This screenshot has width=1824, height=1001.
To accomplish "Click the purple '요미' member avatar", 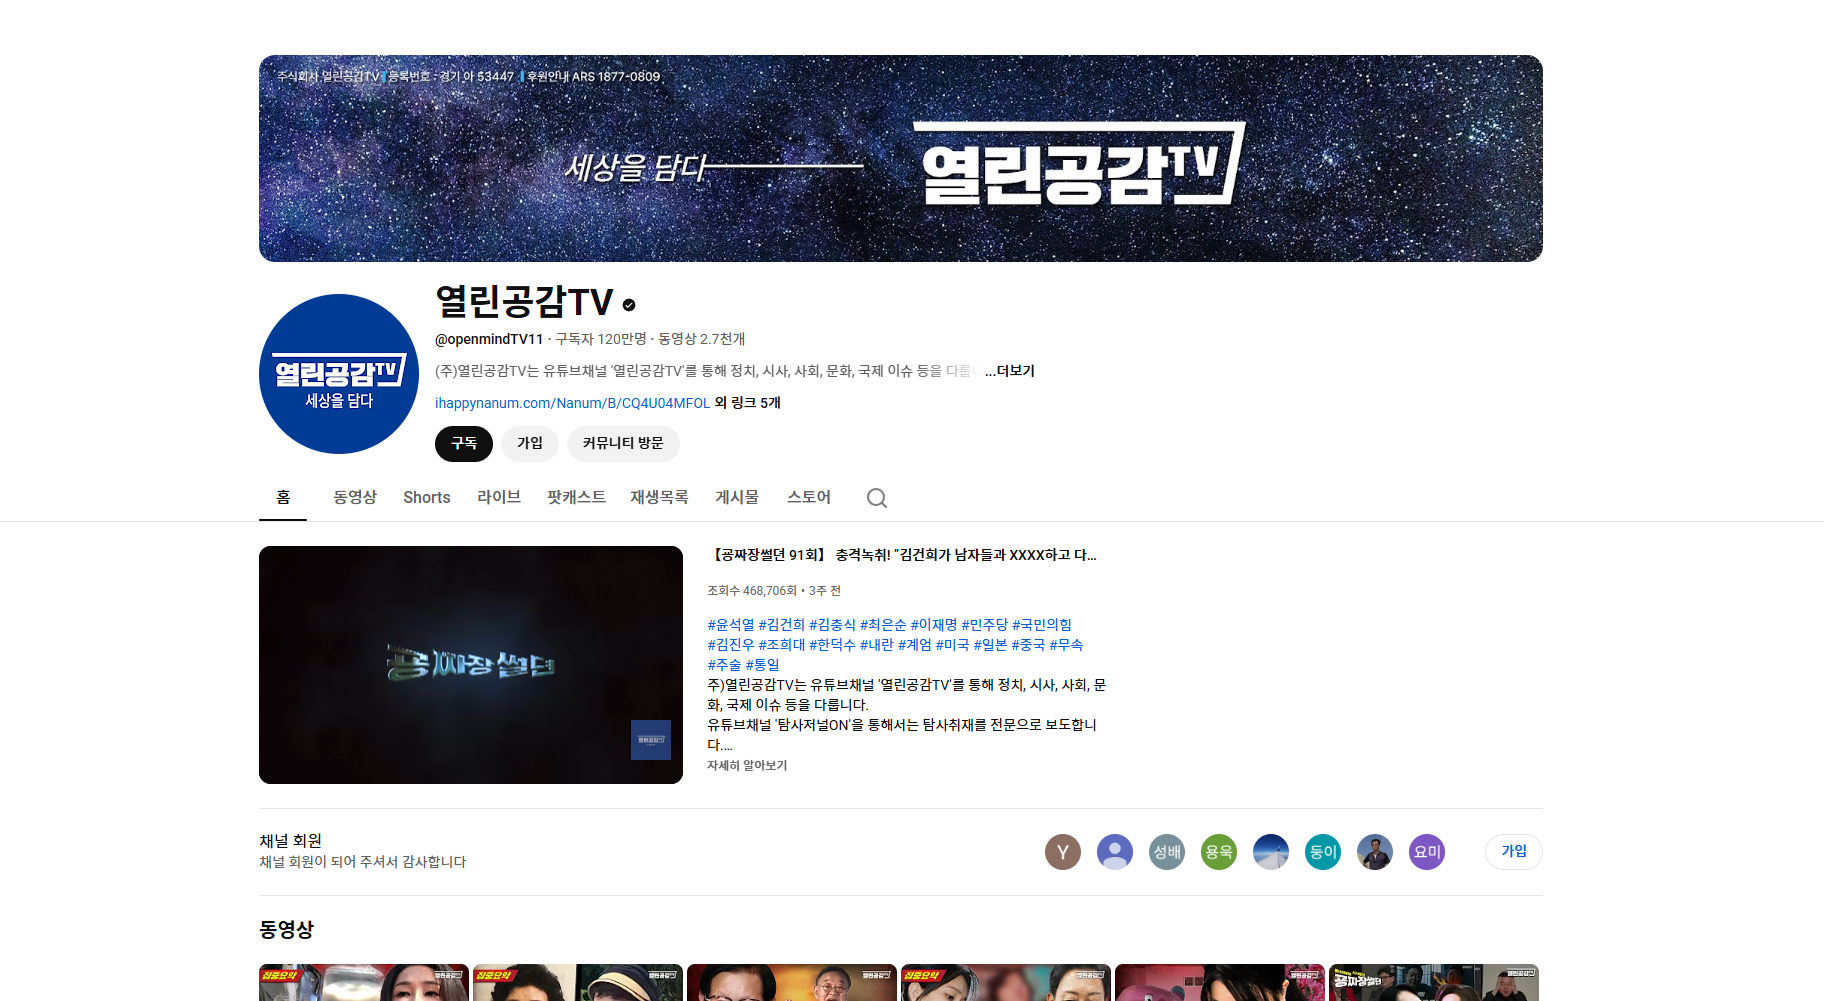I will click(x=1426, y=852).
